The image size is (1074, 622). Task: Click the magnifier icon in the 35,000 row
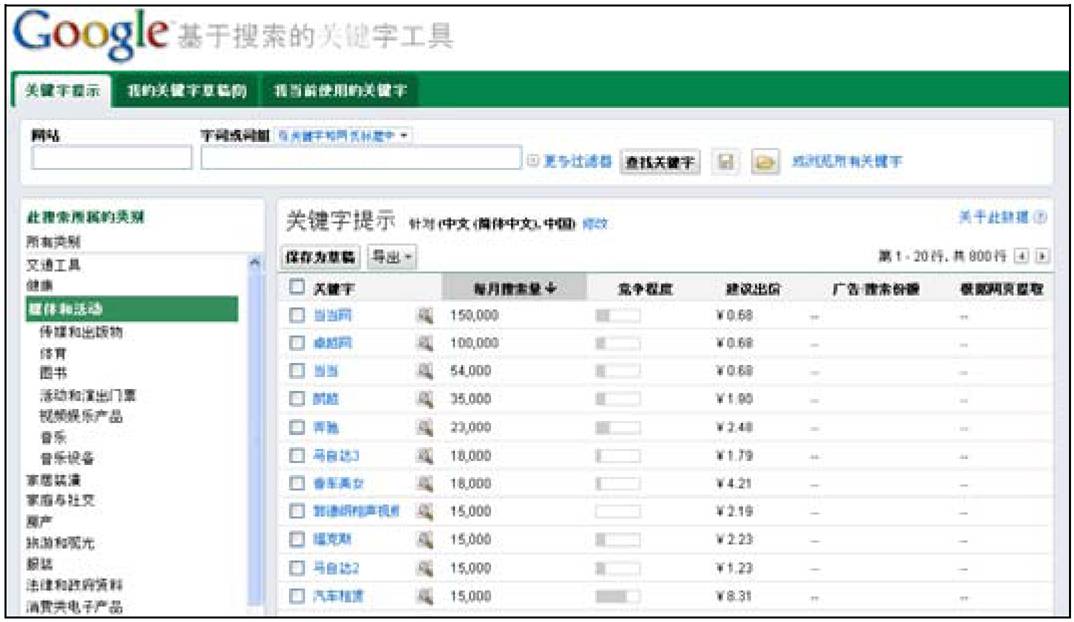(425, 399)
